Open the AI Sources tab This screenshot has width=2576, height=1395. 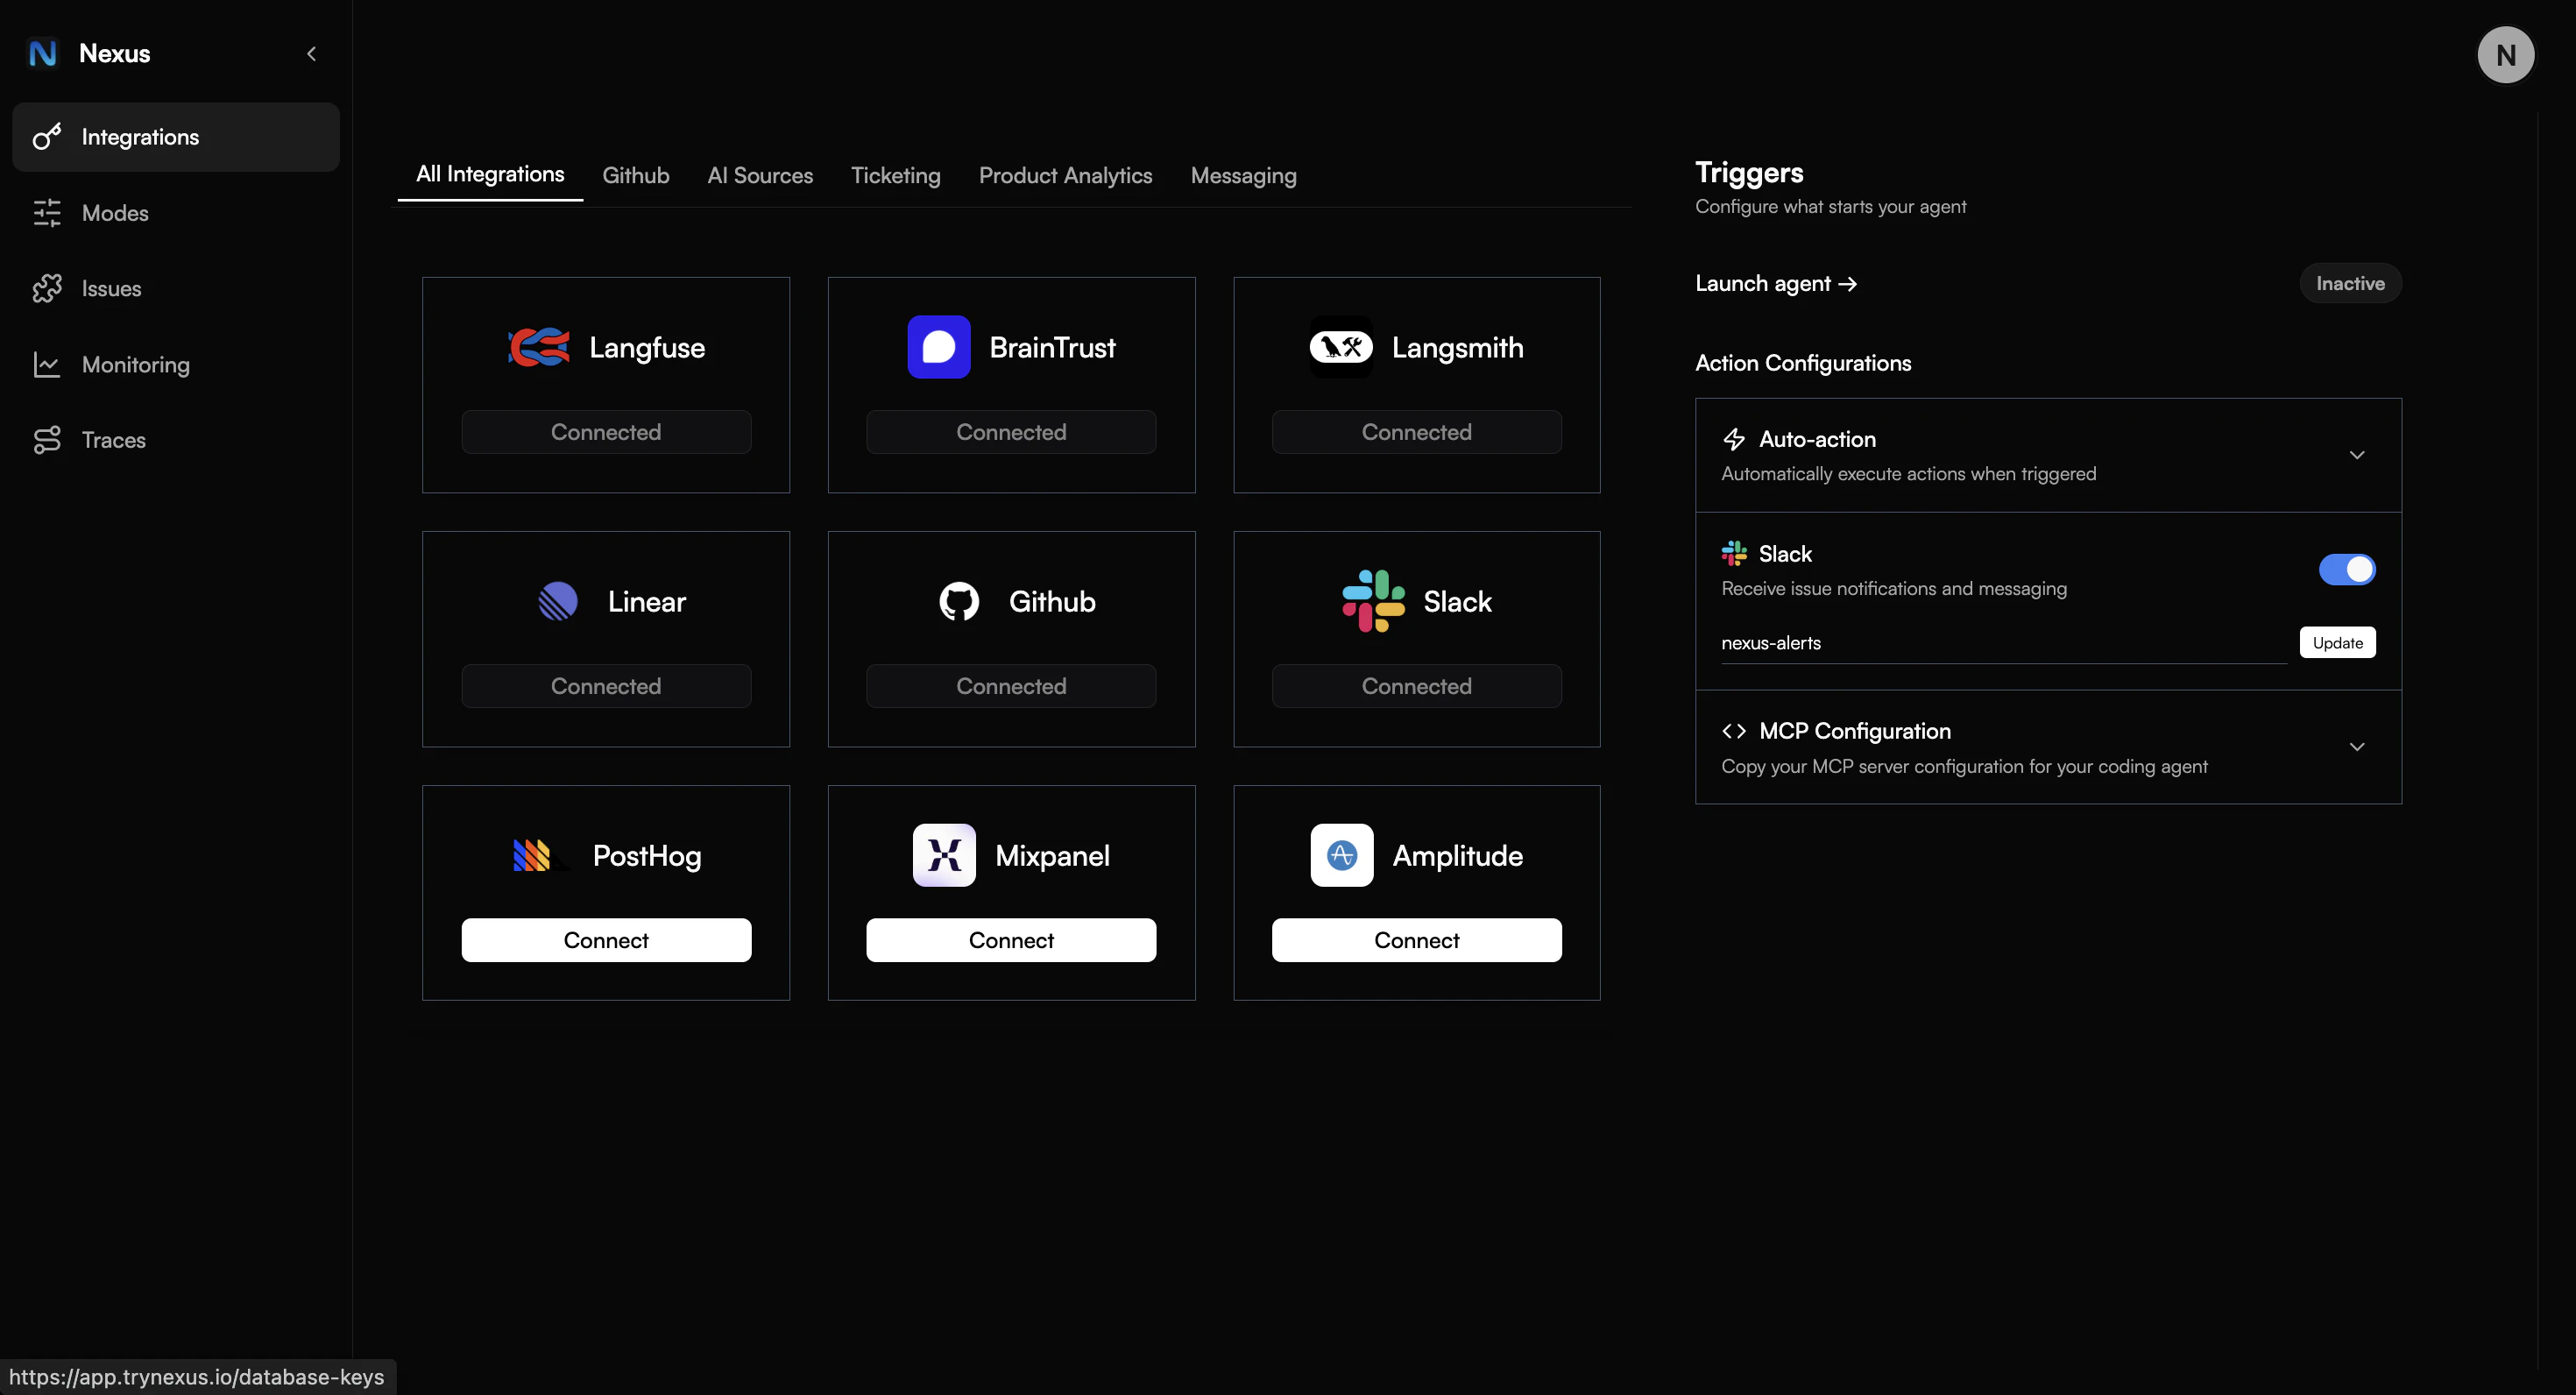(760, 175)
